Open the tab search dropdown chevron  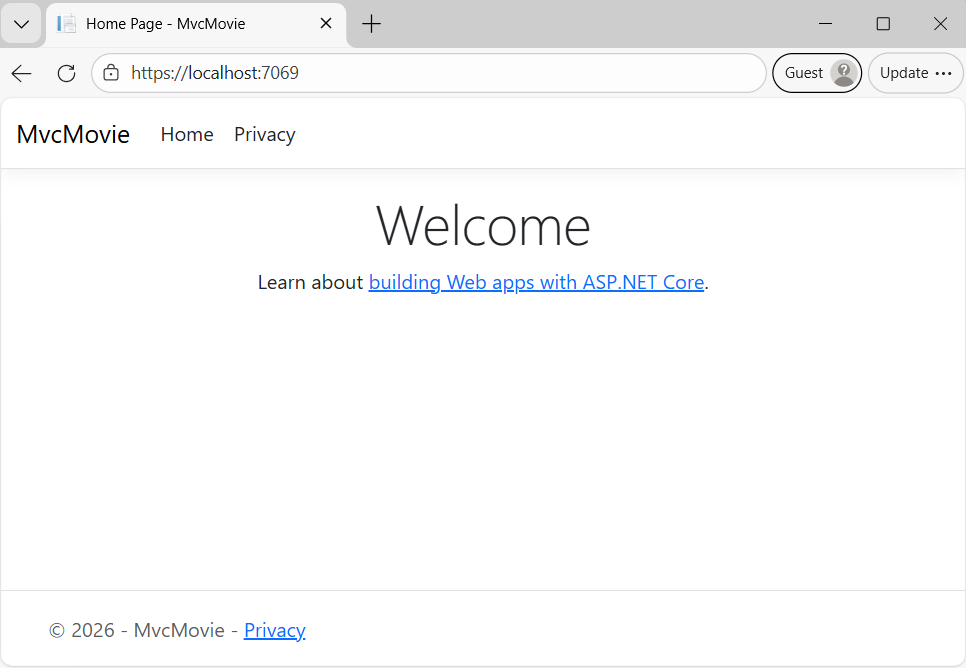pyautogui.click(x=21, y=23)
